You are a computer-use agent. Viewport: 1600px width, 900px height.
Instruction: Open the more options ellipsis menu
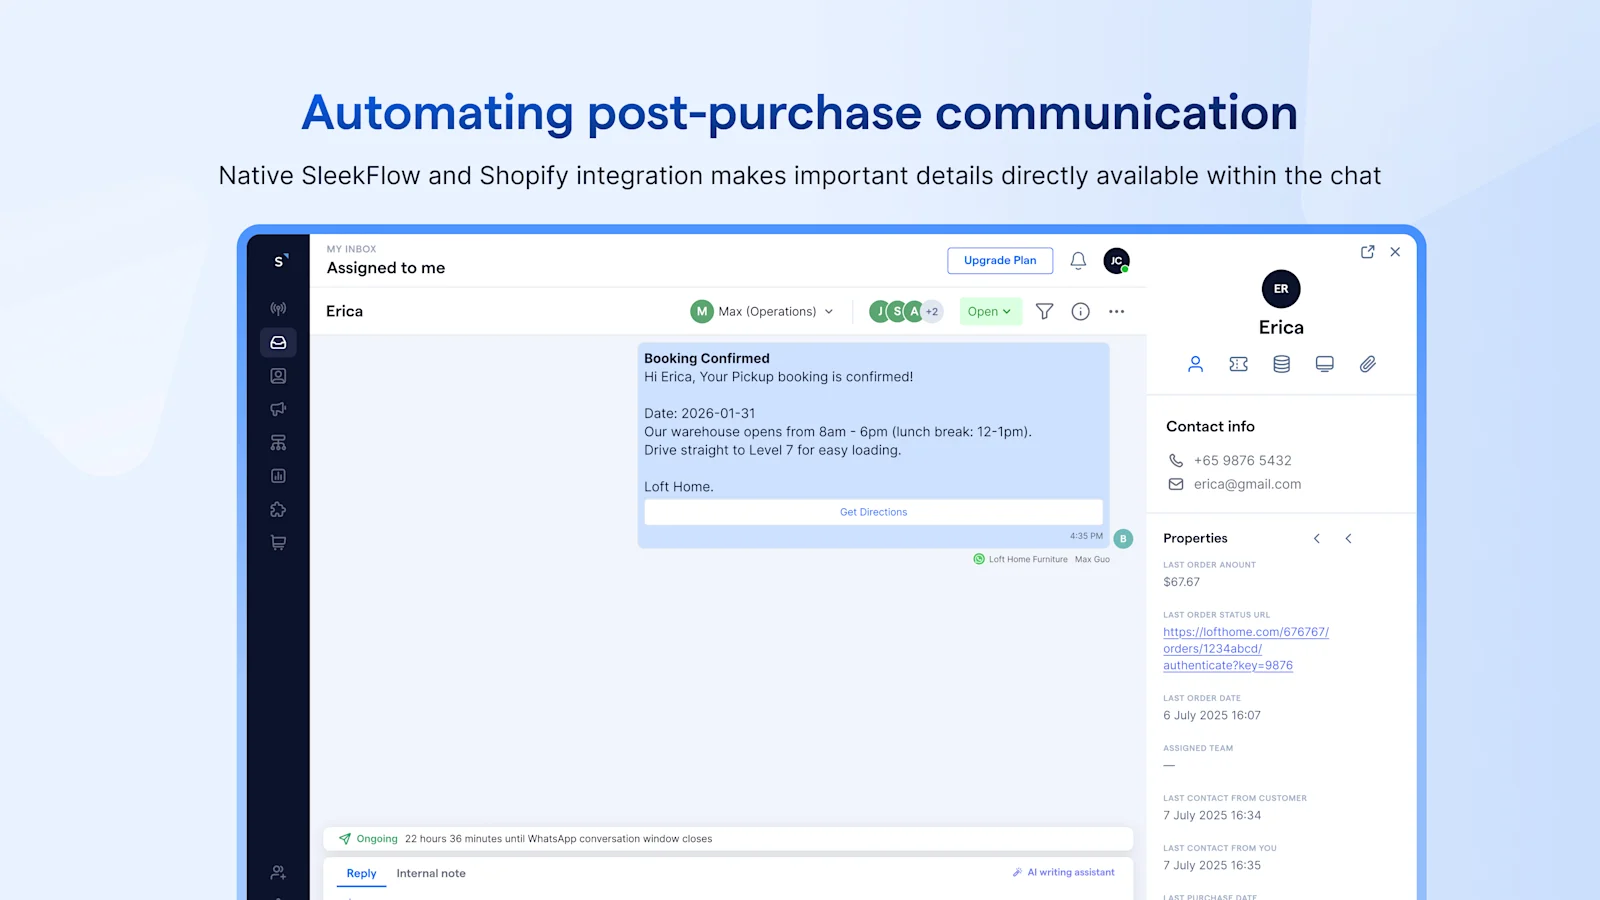(x=1116, y=311)
